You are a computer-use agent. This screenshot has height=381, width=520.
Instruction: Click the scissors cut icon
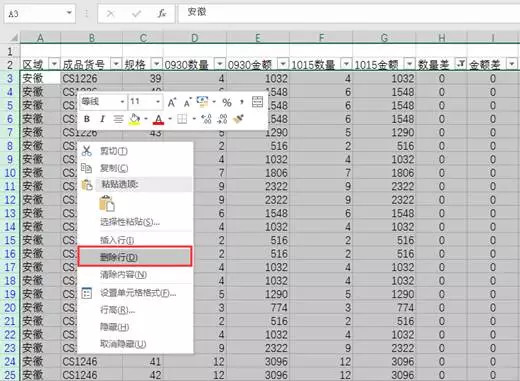87,151
